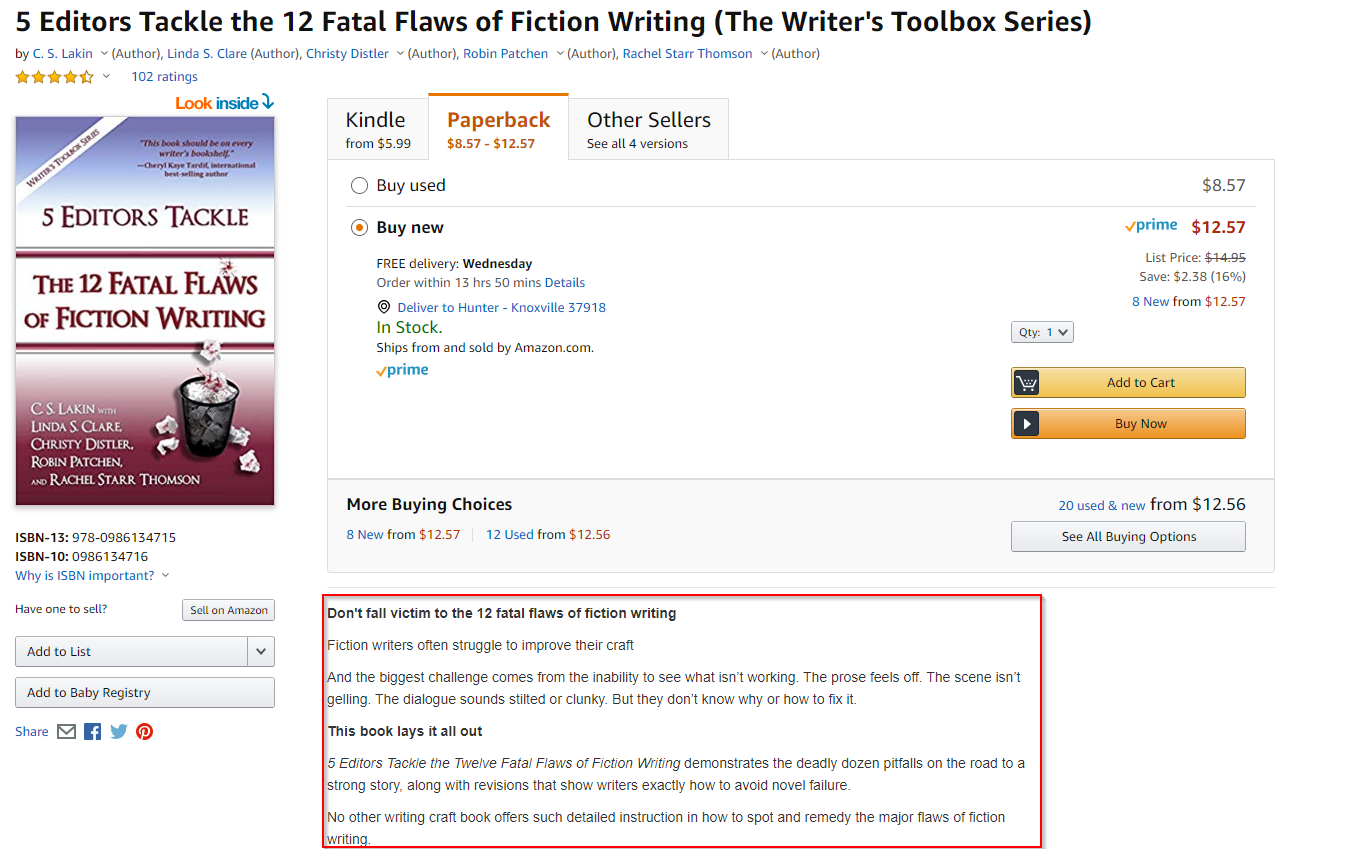Open the Qty quantity dropdown
The image size is (1366, 849).
point(1042,331)
